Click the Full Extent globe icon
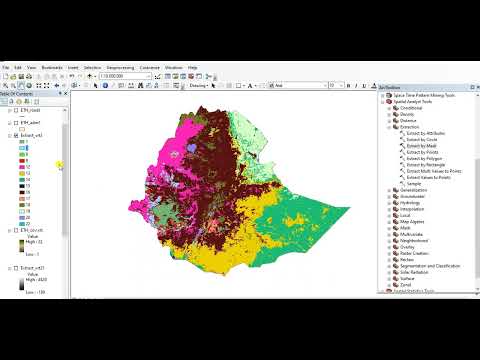The width and height of the screenshot is (480, 360). 29,86
